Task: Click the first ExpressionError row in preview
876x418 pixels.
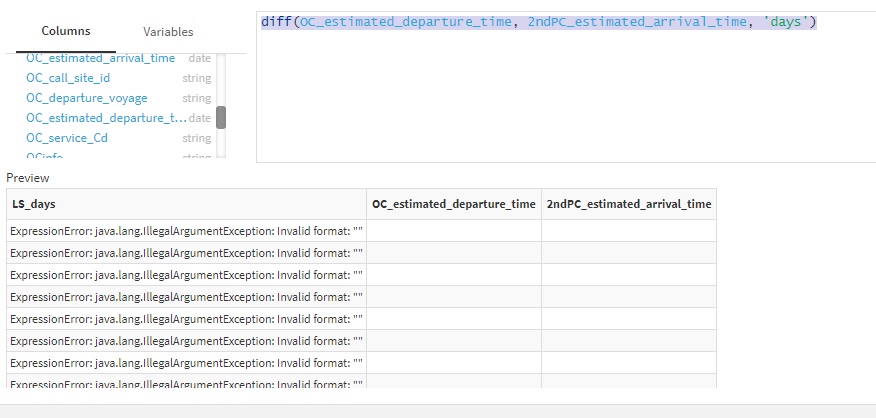Action: [x=186, y=230]
